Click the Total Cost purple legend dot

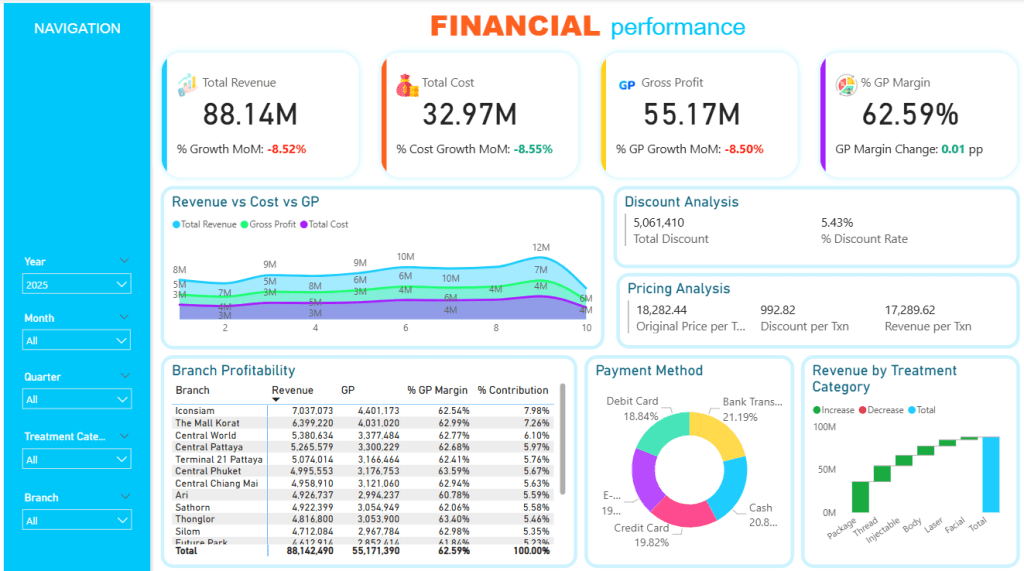point(304,225)
